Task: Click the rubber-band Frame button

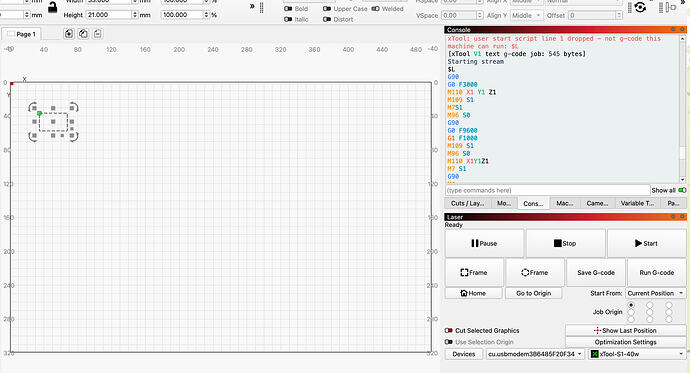Action: click(535, 272)
